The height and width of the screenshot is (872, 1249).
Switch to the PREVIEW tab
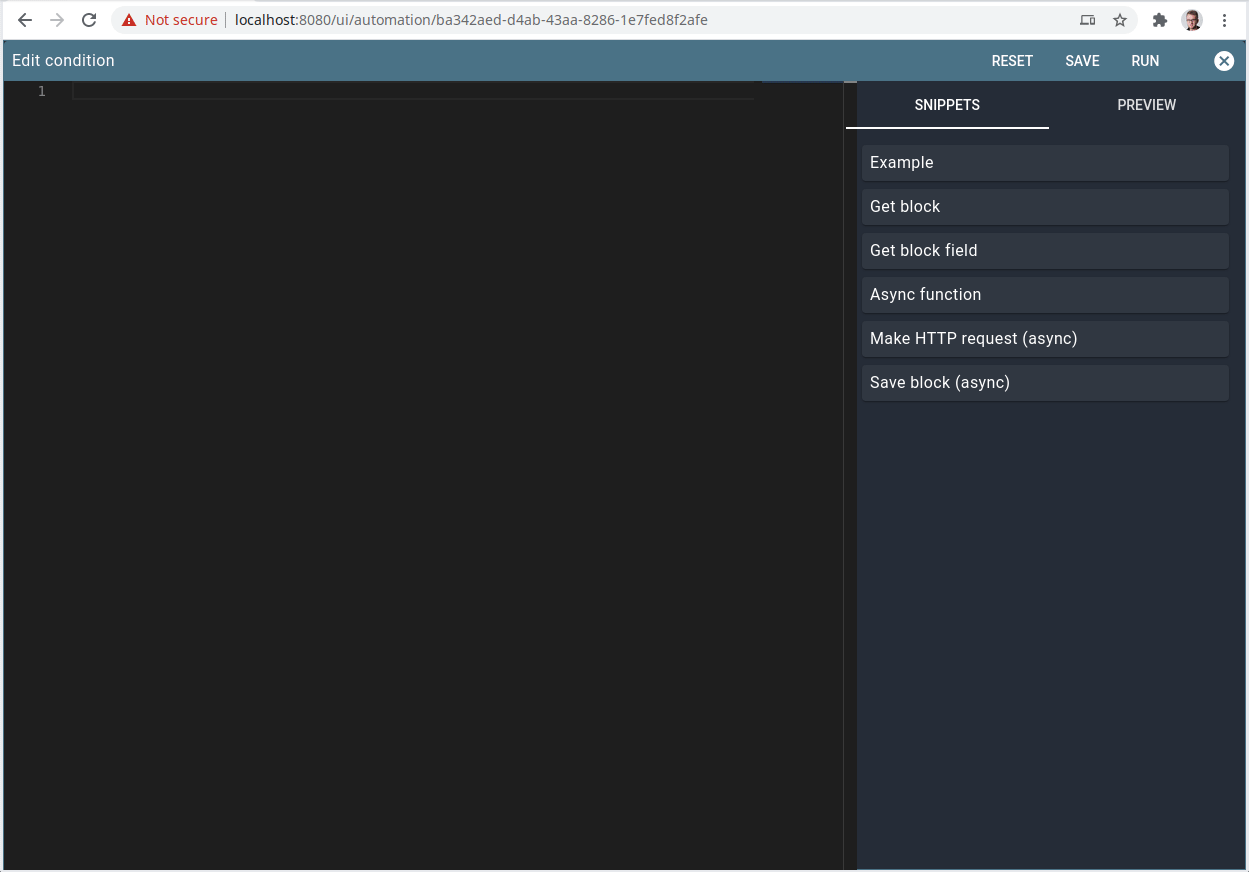[x=1147, y=105]
